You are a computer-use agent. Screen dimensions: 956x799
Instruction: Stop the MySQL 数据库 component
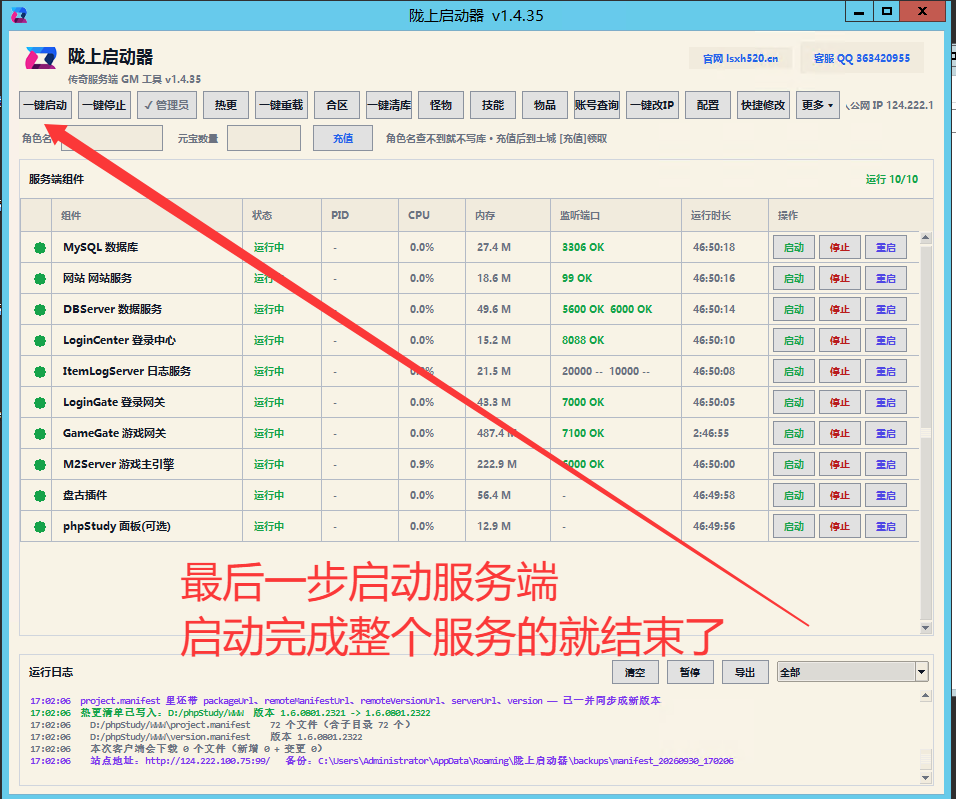tap(840, 247)
